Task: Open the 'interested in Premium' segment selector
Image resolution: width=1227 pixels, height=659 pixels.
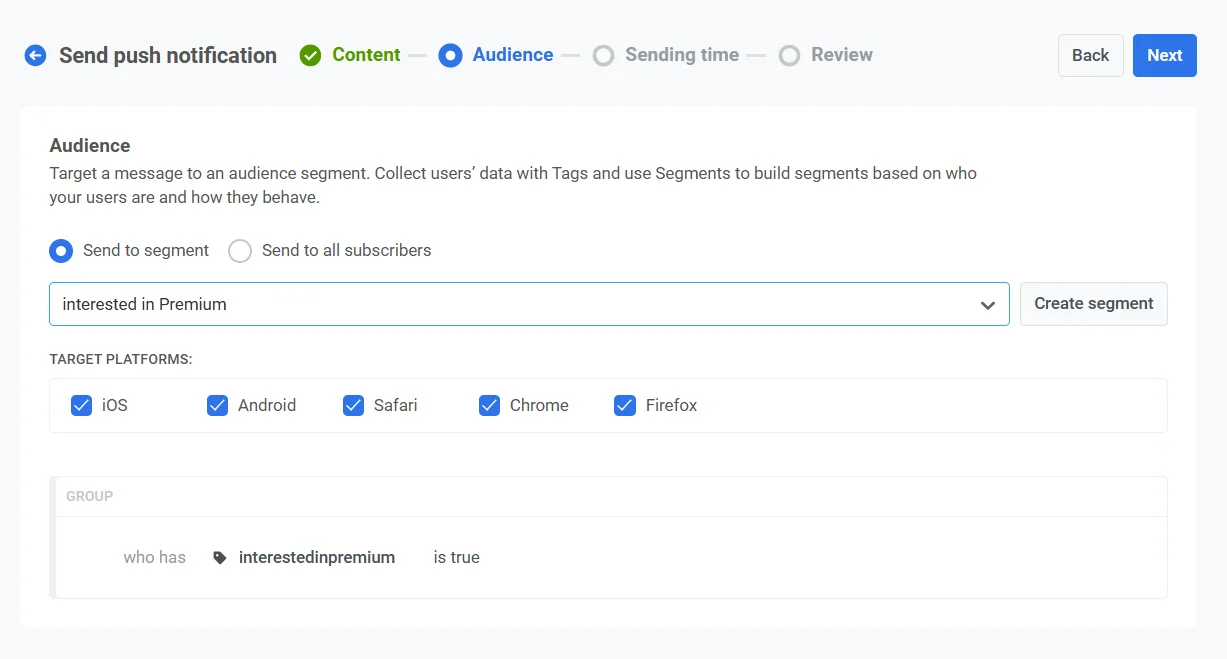Action: [500, 304]
